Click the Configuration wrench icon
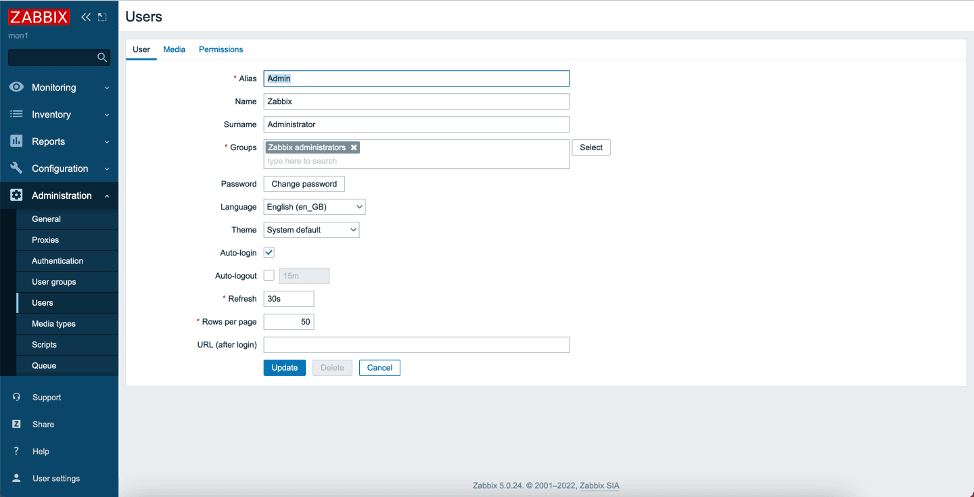974x497 pixels. (17, 168)
